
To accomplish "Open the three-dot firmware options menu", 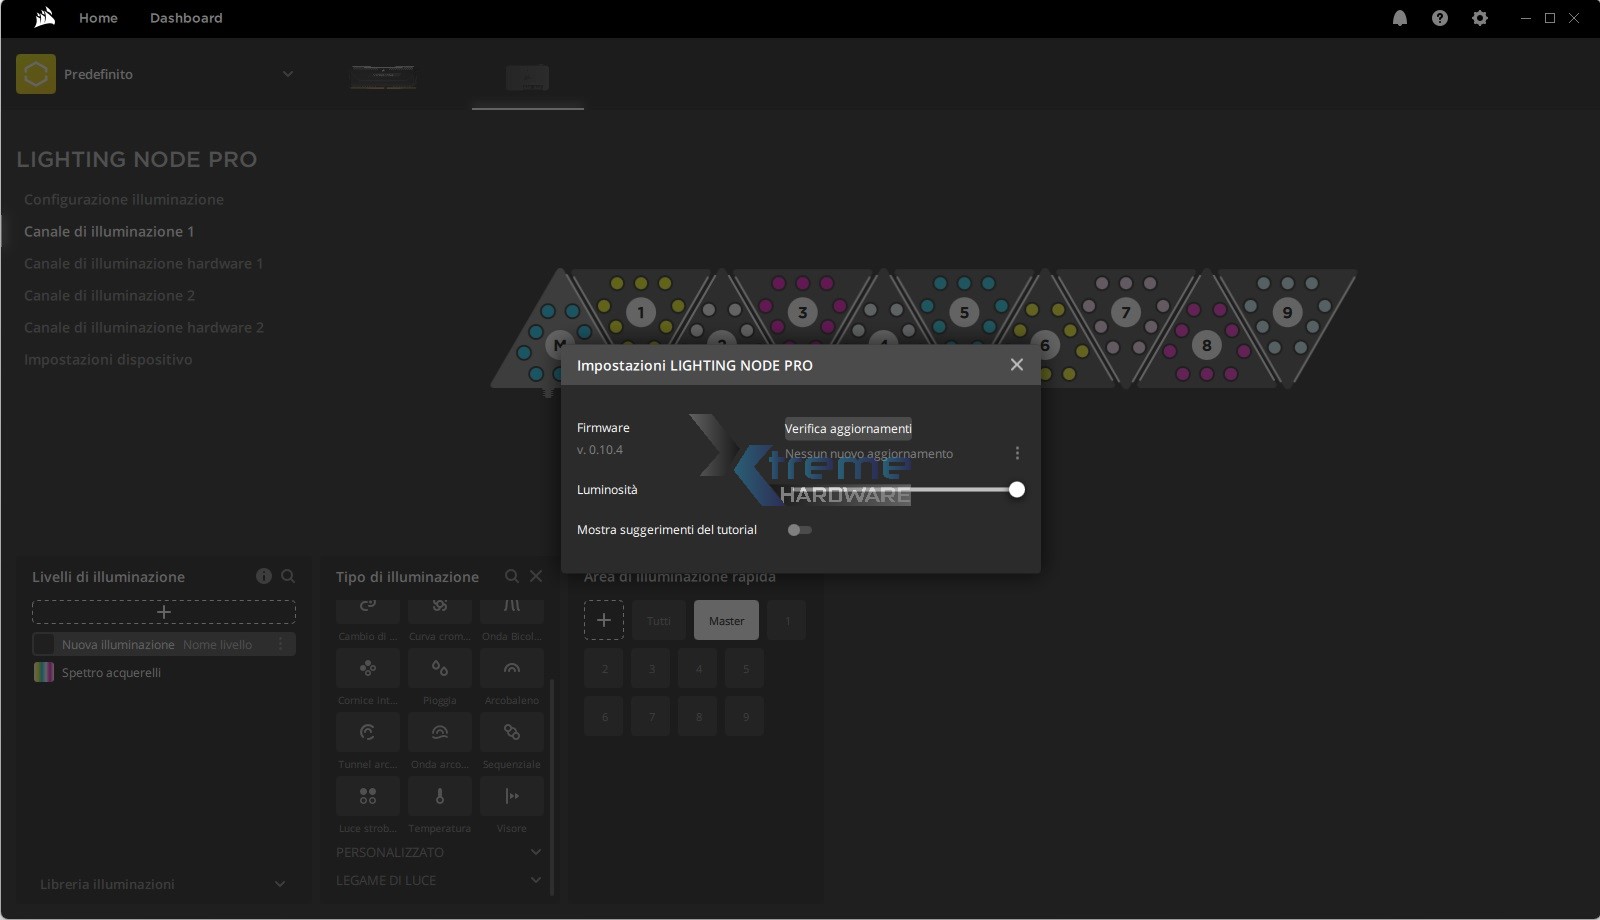I will click(x=1017, y=453).
